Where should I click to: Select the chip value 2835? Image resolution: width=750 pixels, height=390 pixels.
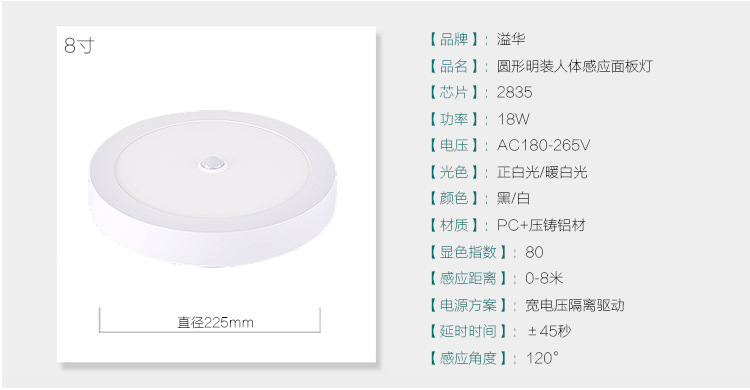[514, 92]
